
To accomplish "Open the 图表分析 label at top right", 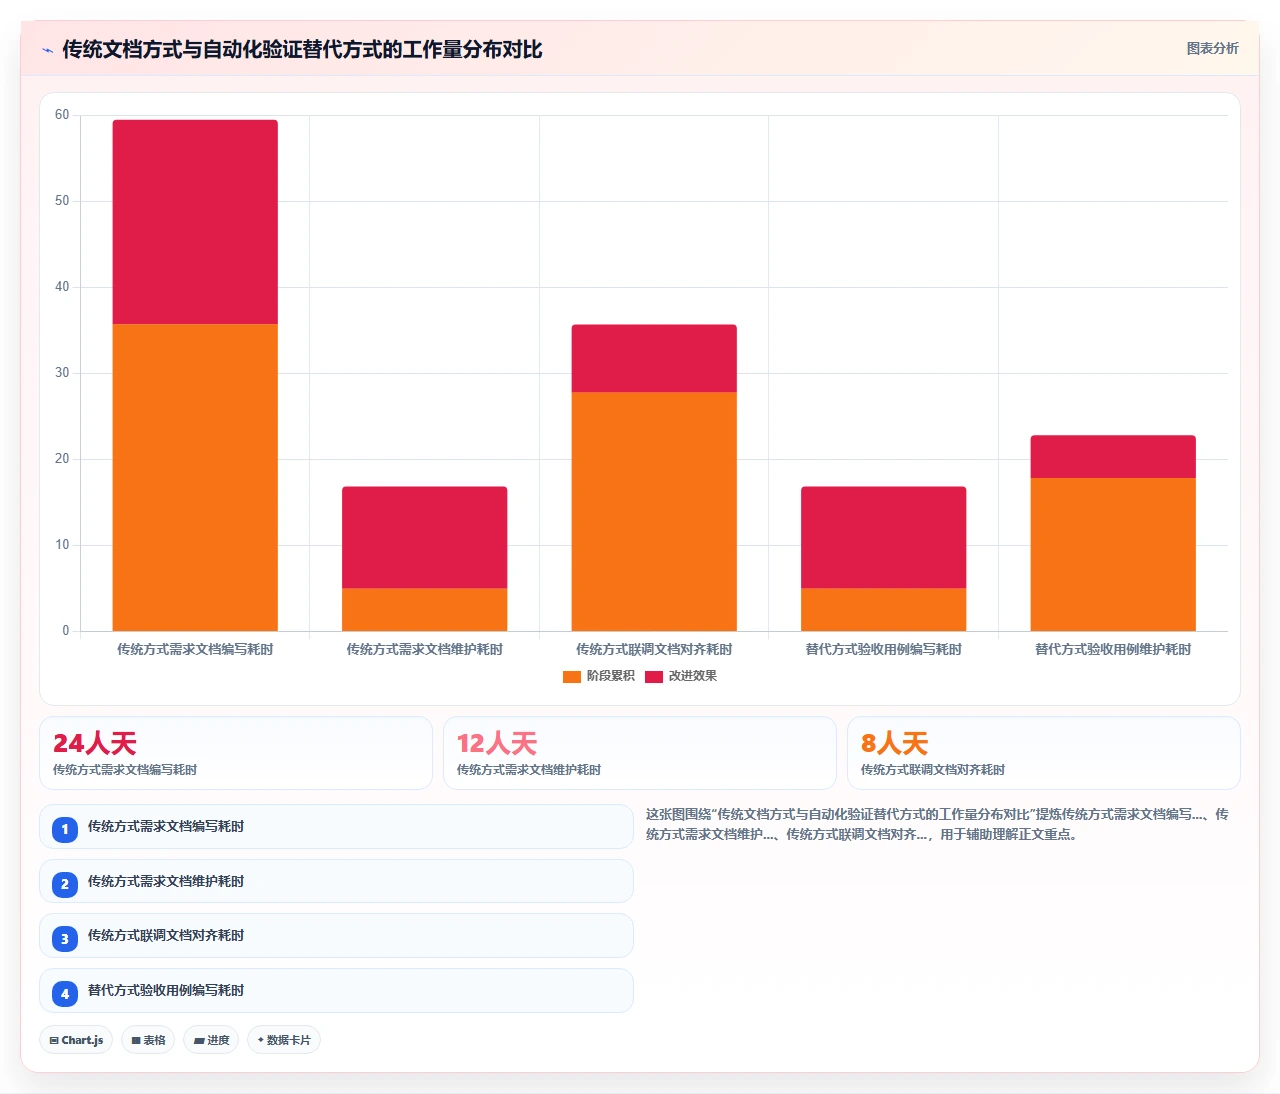I will pyautogui.click(x=1212, y=48).
